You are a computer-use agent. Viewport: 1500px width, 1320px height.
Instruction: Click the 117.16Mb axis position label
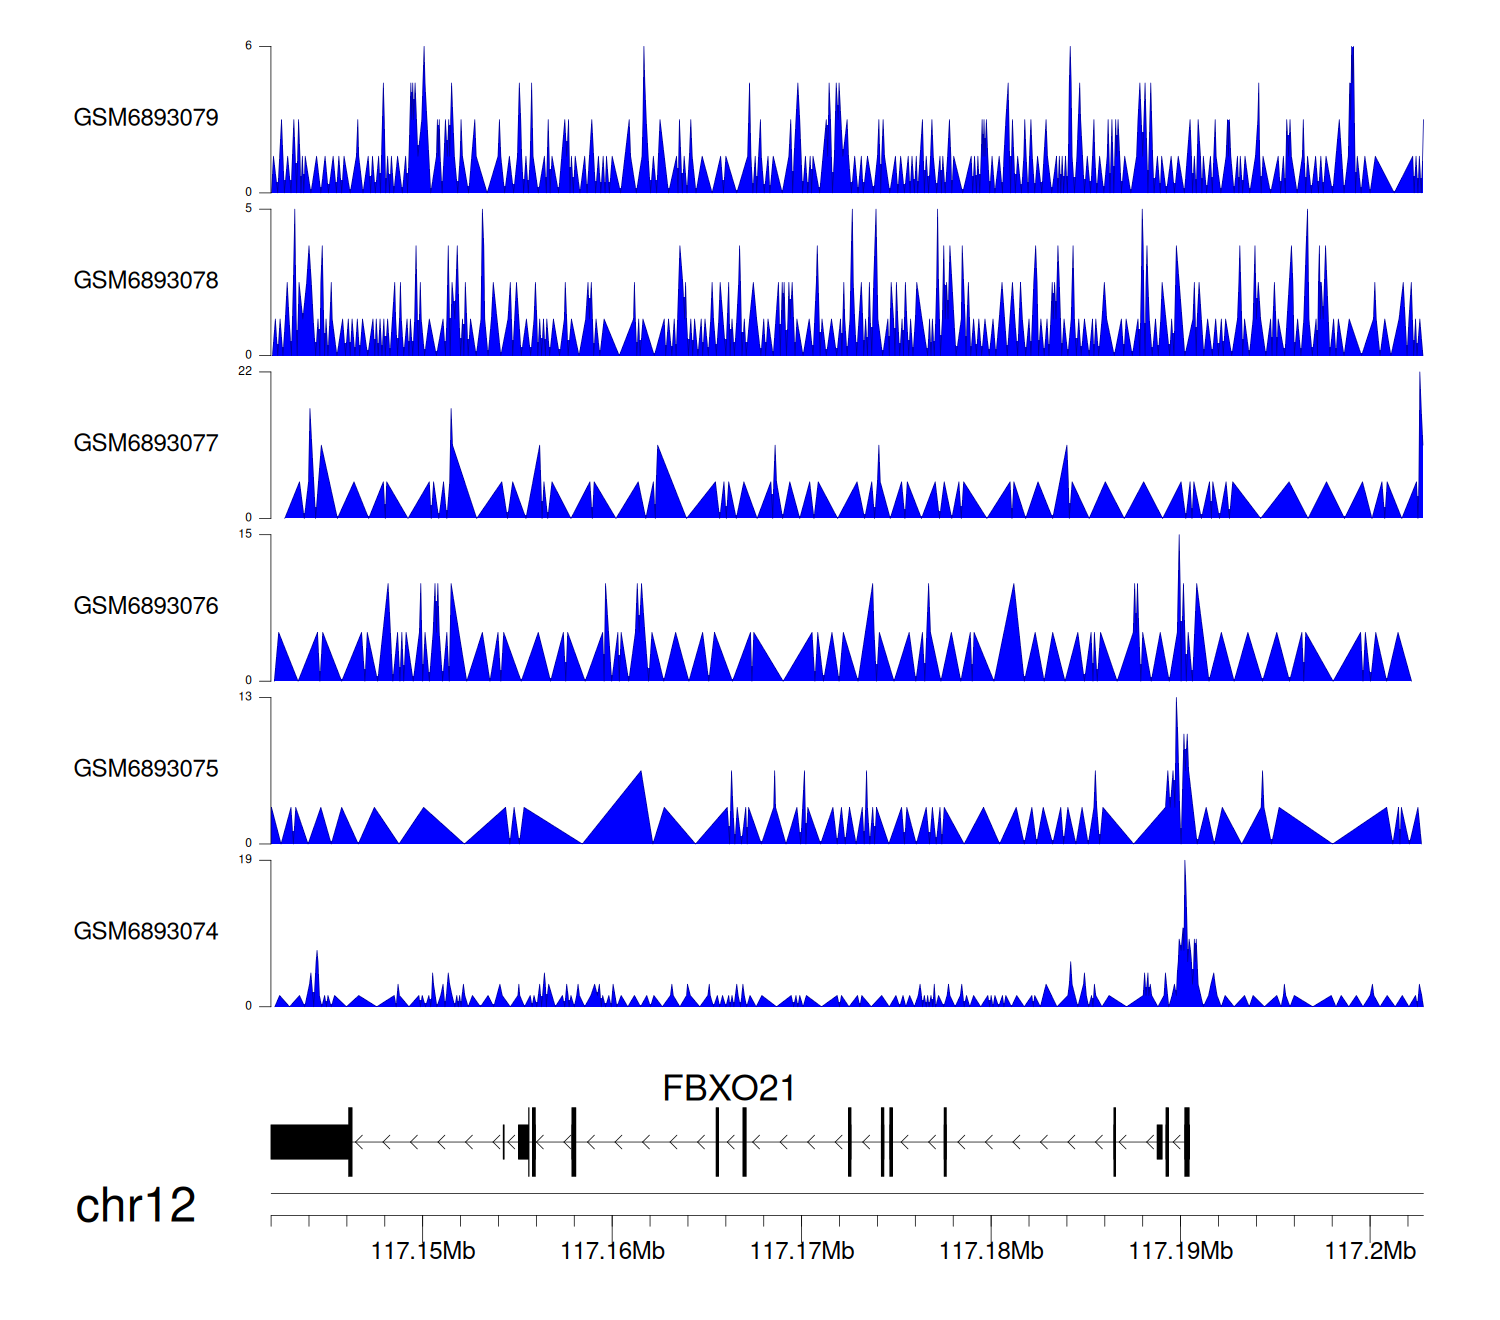[x=612, y=1251]
